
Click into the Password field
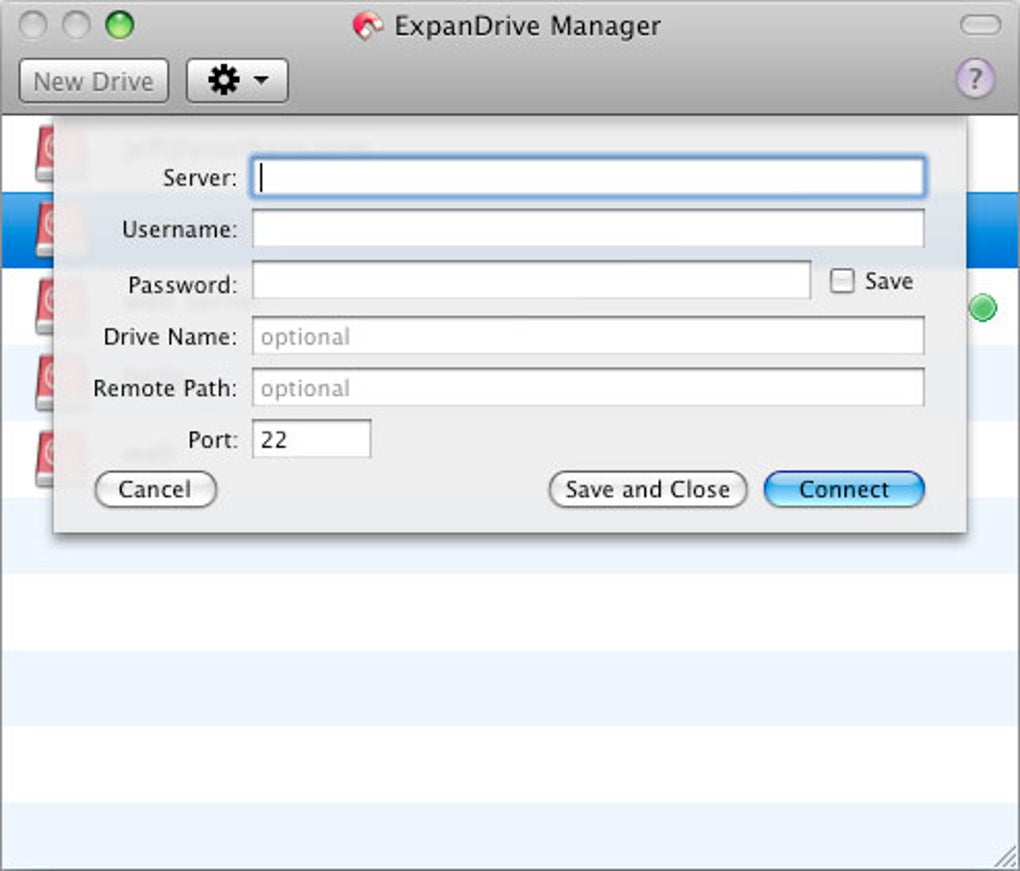coord(531,280)
